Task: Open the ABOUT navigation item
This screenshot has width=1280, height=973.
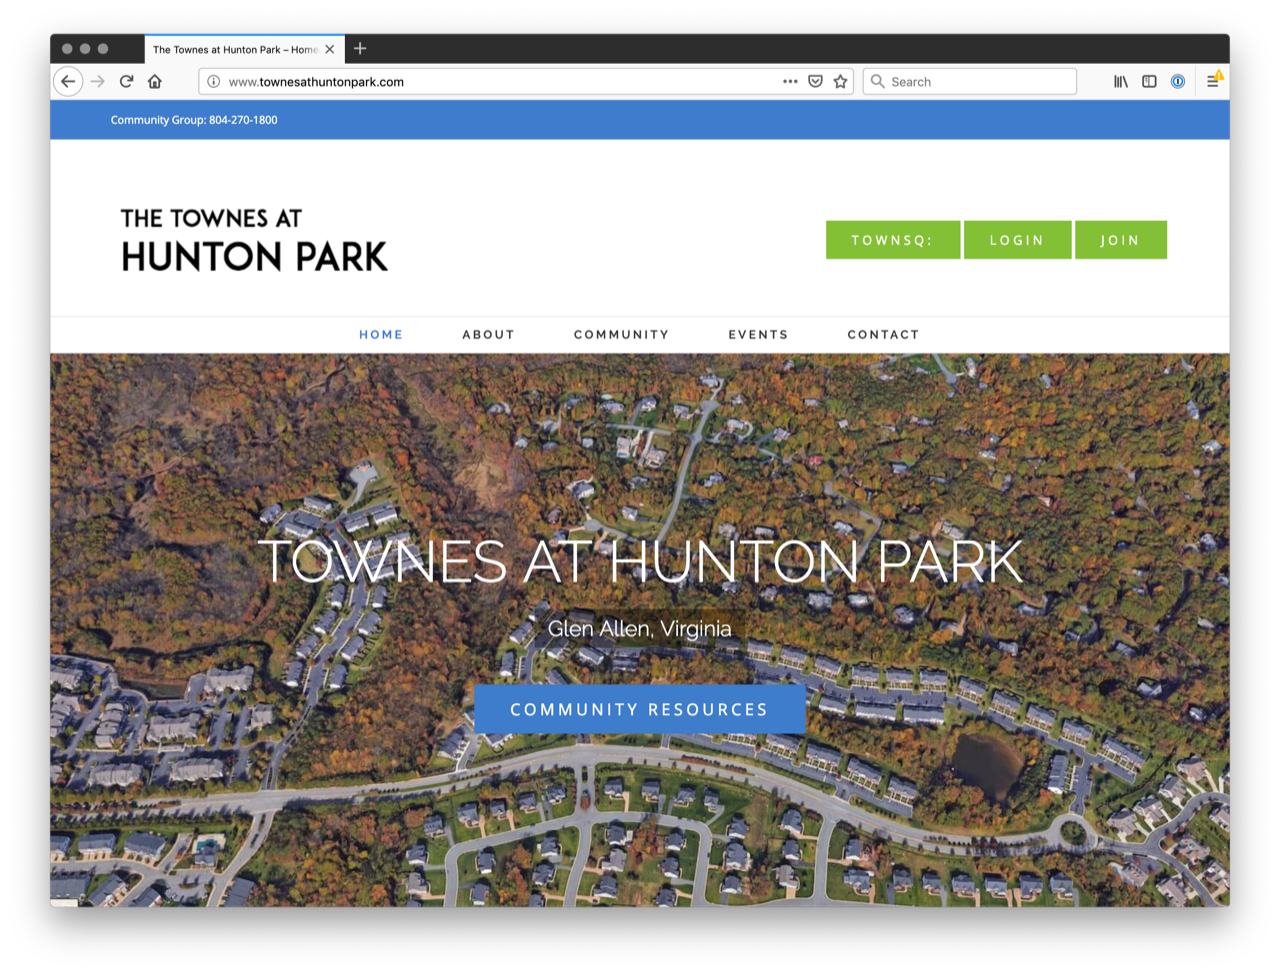Action: click(x=488, y=335)
